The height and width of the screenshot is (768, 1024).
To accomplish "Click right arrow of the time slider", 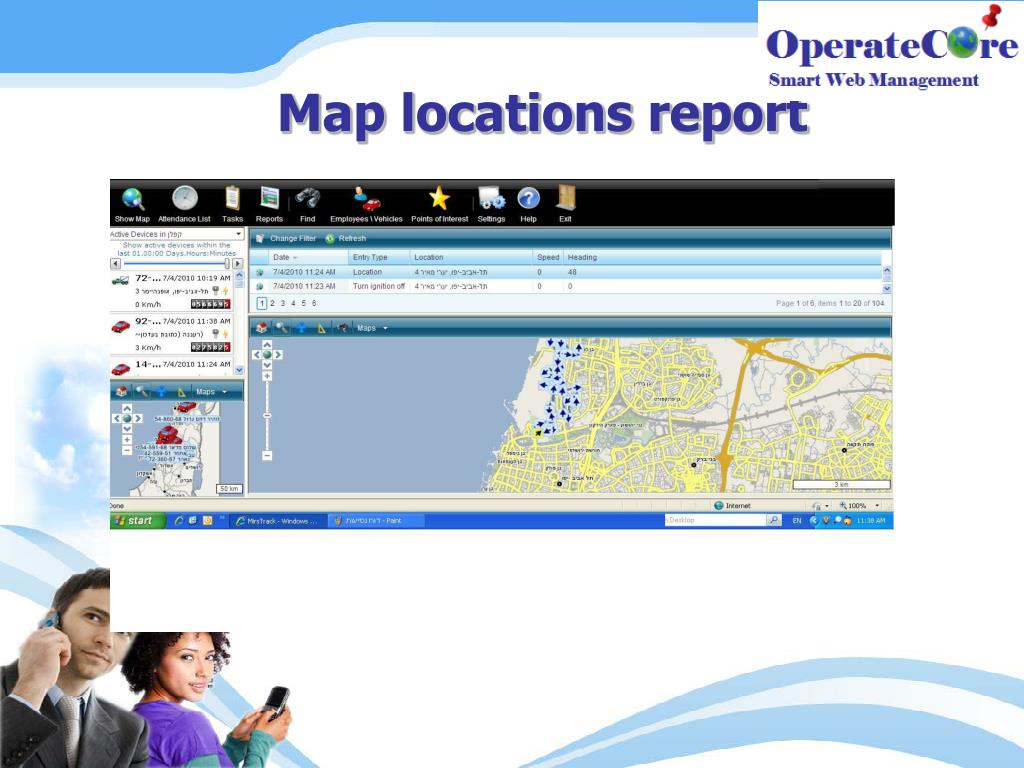I will [238, 264].
